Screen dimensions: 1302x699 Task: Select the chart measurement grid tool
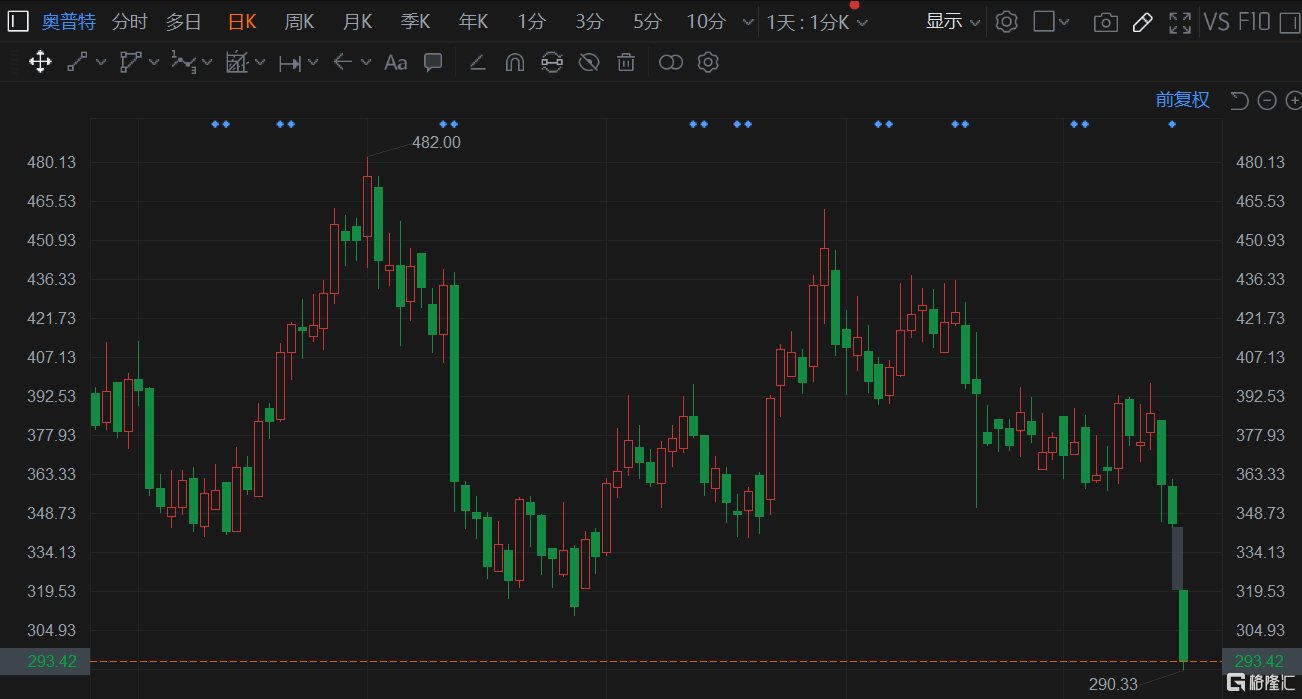click(x=237, y=62)
